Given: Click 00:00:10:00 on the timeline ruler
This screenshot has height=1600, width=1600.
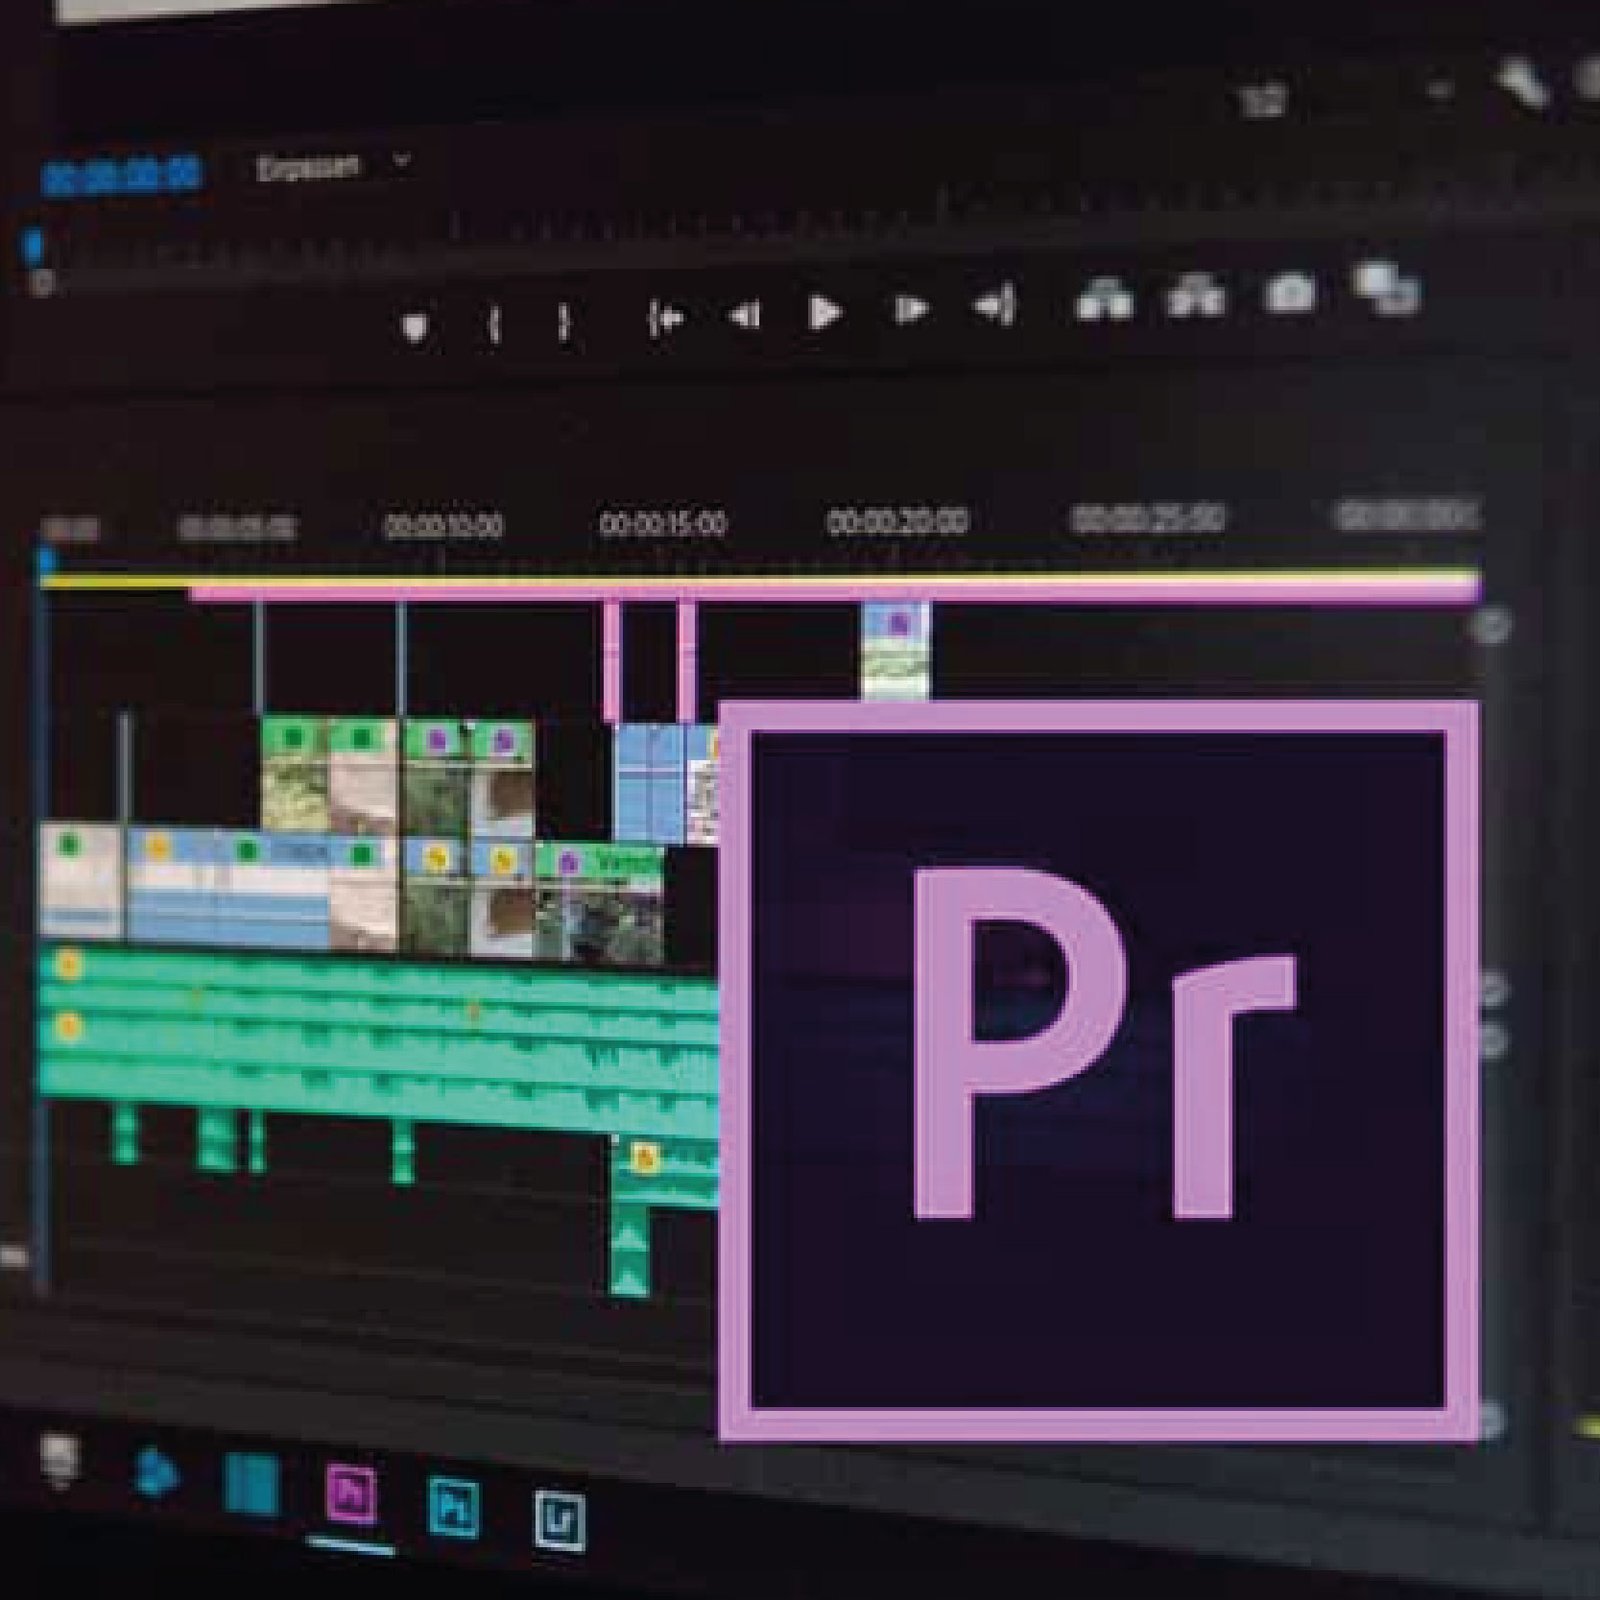Looking at the screenshot, I should click(x=444, y=525).
